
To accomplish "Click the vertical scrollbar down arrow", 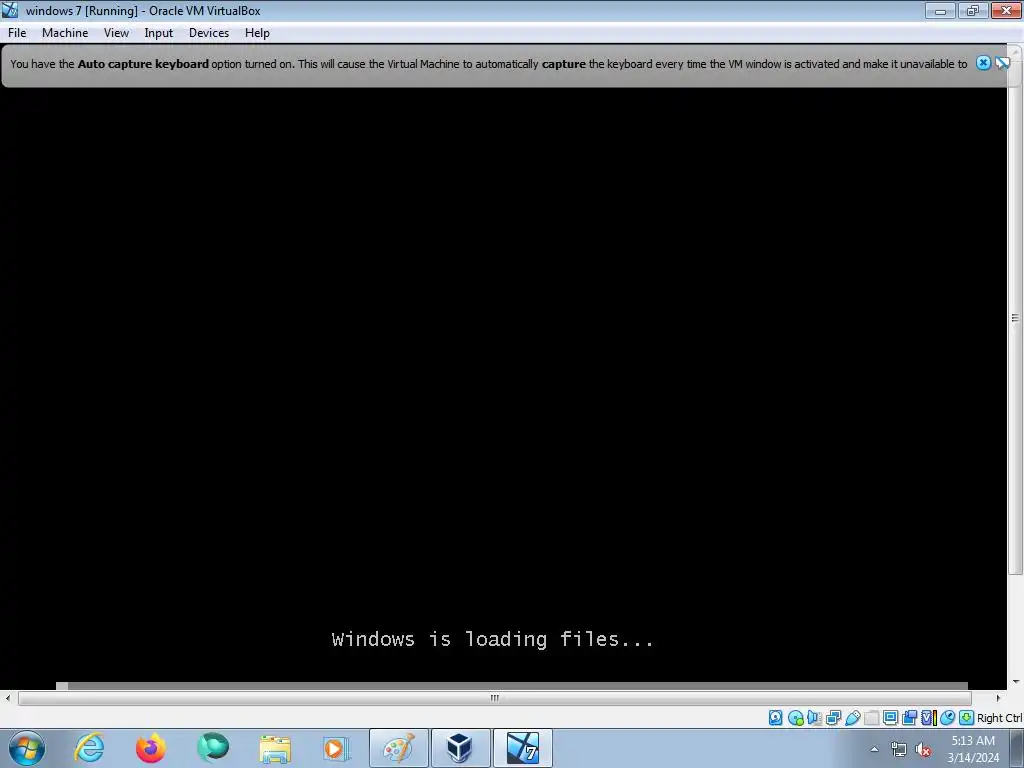I will tap(1015, 681).
